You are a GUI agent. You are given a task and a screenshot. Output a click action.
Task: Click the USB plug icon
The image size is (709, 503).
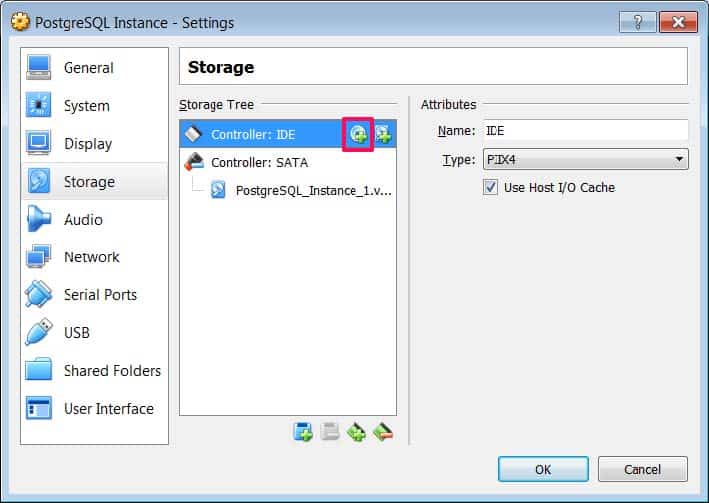point(38,332)
